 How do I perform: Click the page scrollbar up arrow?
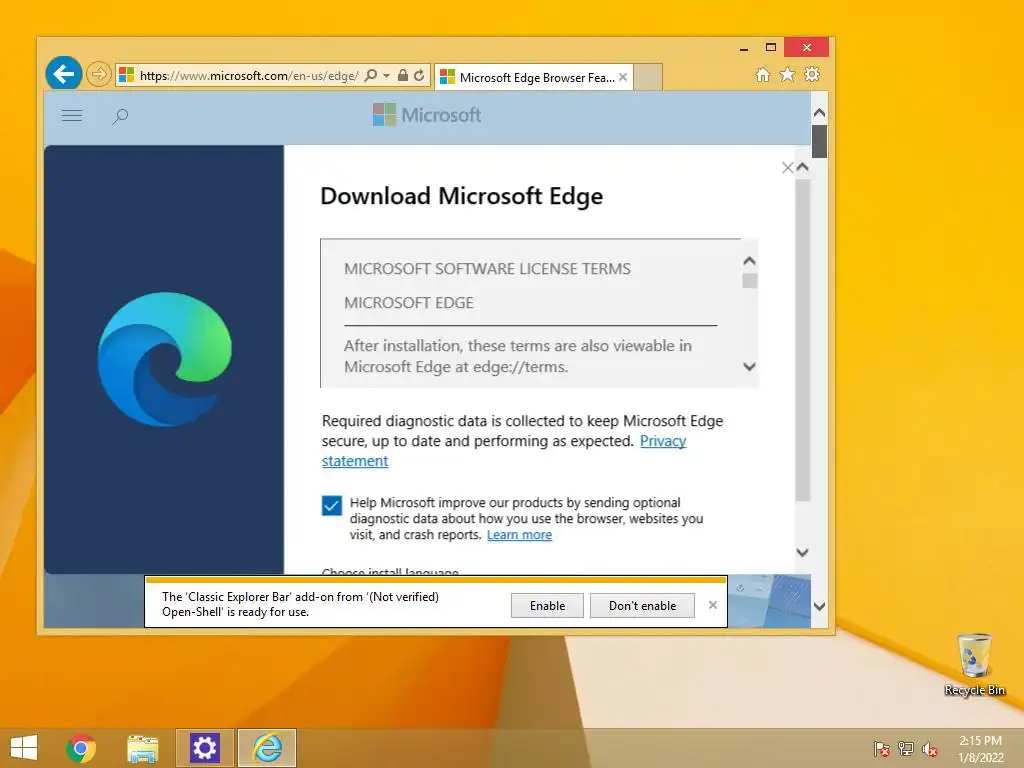click(820, 113)
